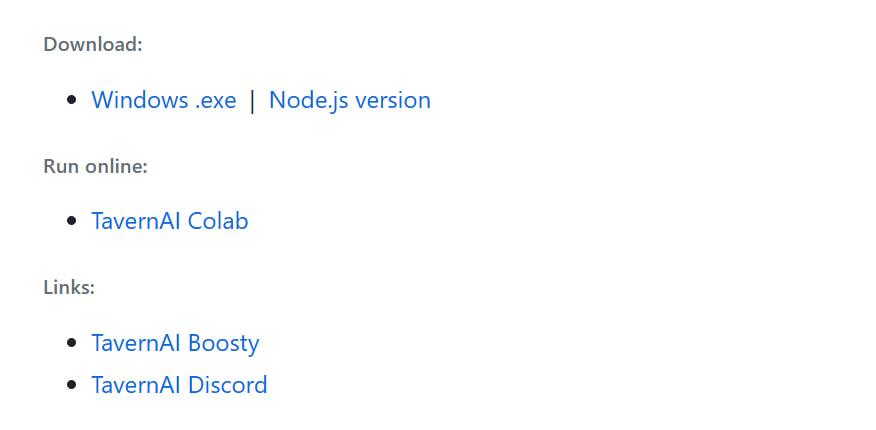
Task: Click the pipe separator between download links
Action: click(253, 101)
